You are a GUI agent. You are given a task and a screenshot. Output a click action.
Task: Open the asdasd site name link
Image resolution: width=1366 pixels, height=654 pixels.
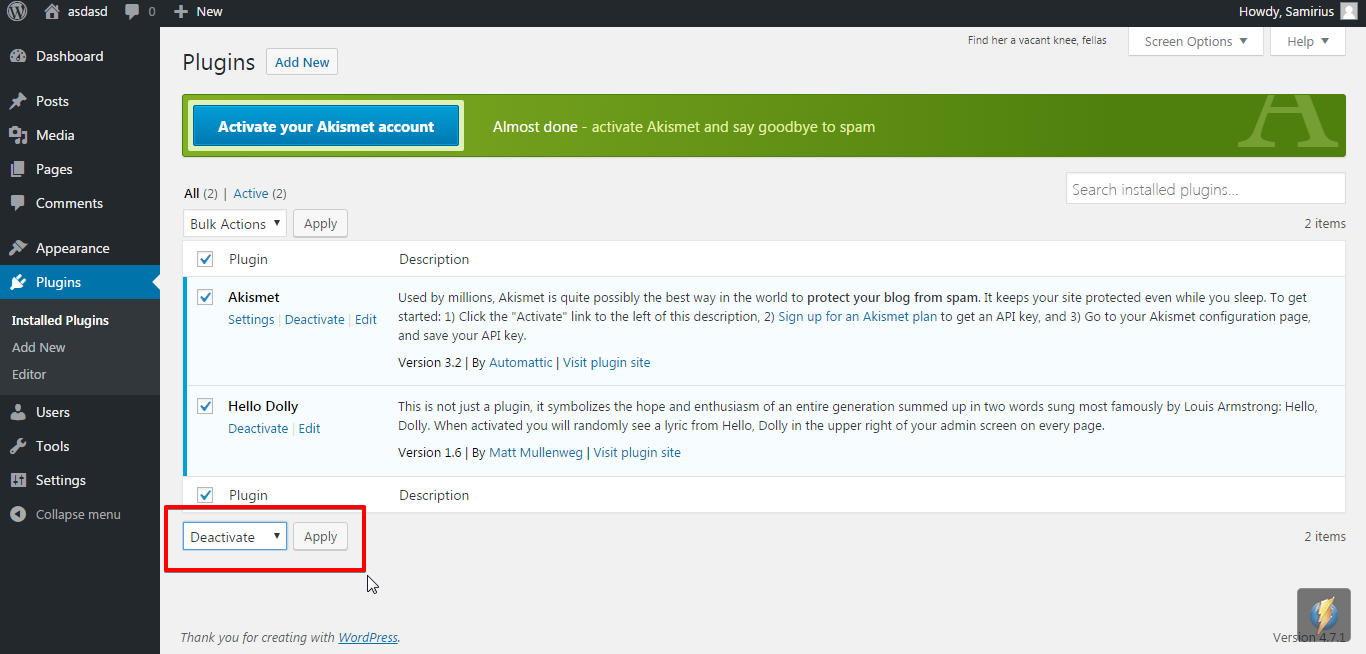click(x=90, y=12)
